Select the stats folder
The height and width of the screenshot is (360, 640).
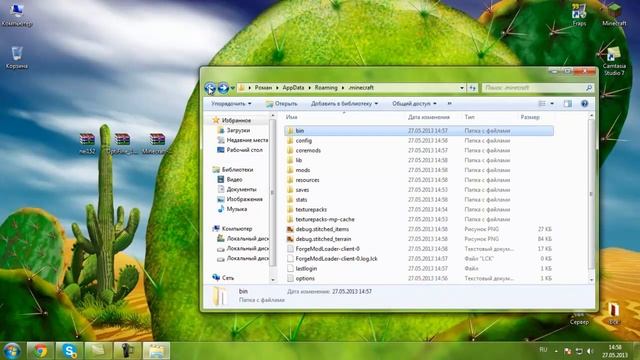point(419,200)
